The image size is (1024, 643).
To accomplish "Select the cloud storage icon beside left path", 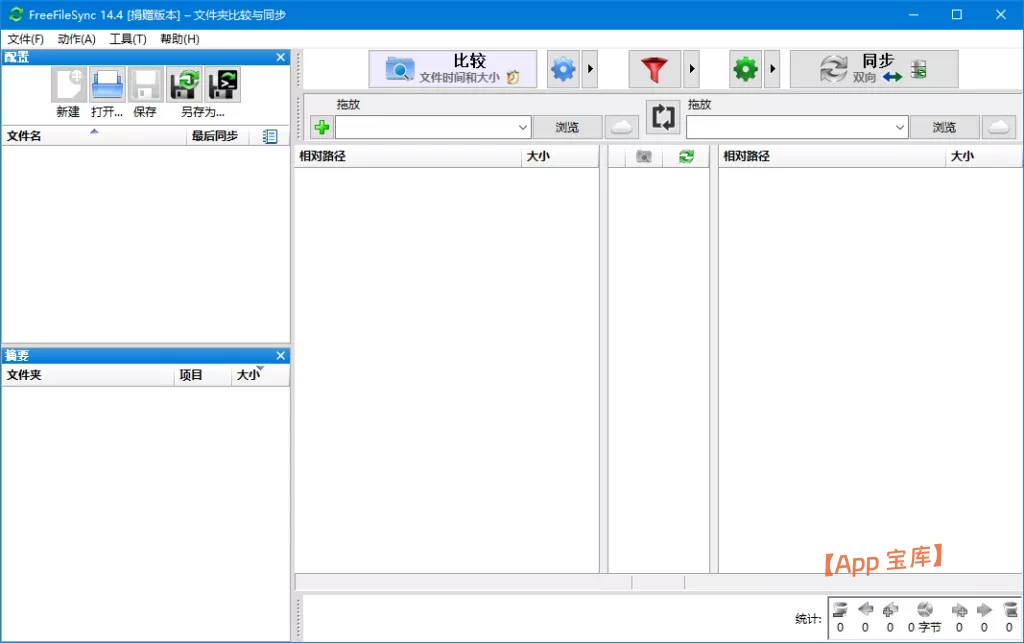I will [x=622, y=127].
